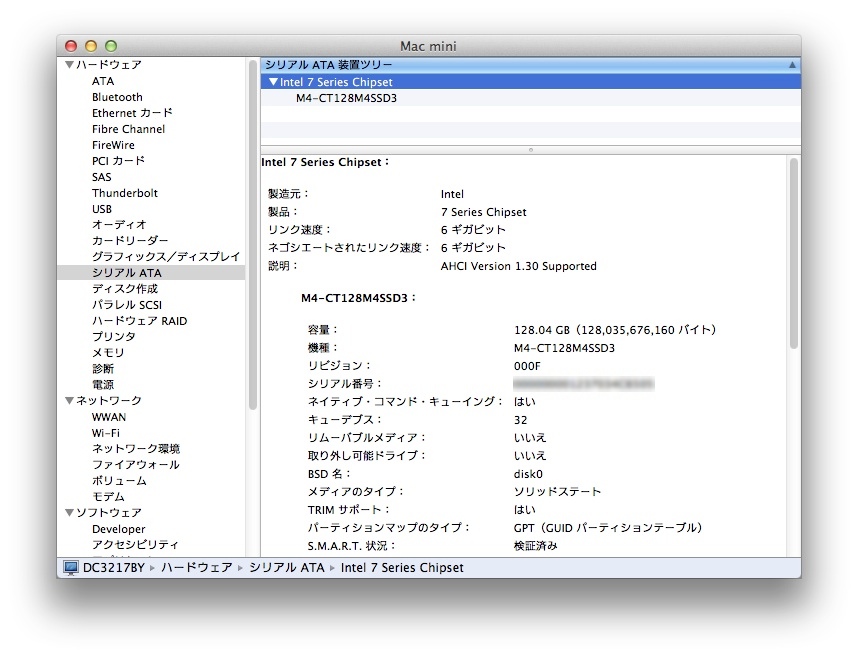Select ファイアウォール in the sidebar
The image size is (858, 657).
point(136,465)
